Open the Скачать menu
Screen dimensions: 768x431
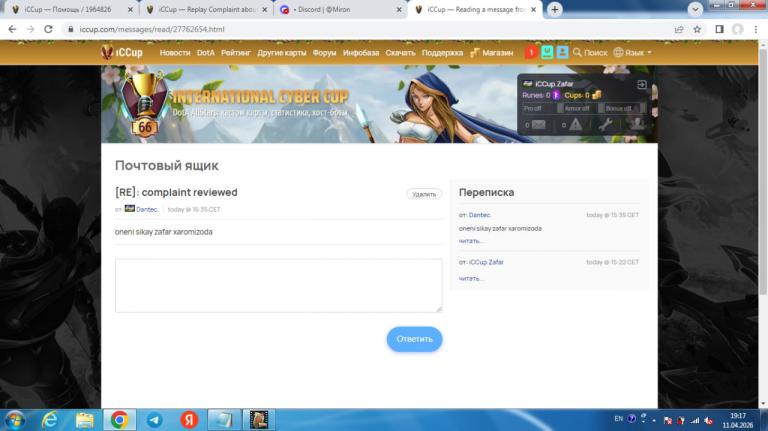tap(400, 52)
